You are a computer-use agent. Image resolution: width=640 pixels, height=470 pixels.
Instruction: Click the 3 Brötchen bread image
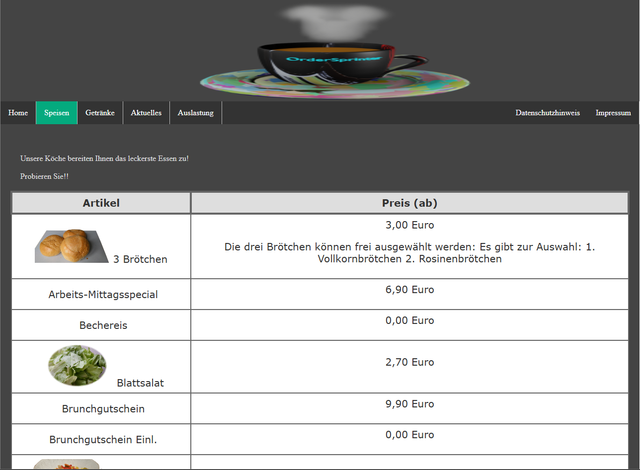(70, 246)
